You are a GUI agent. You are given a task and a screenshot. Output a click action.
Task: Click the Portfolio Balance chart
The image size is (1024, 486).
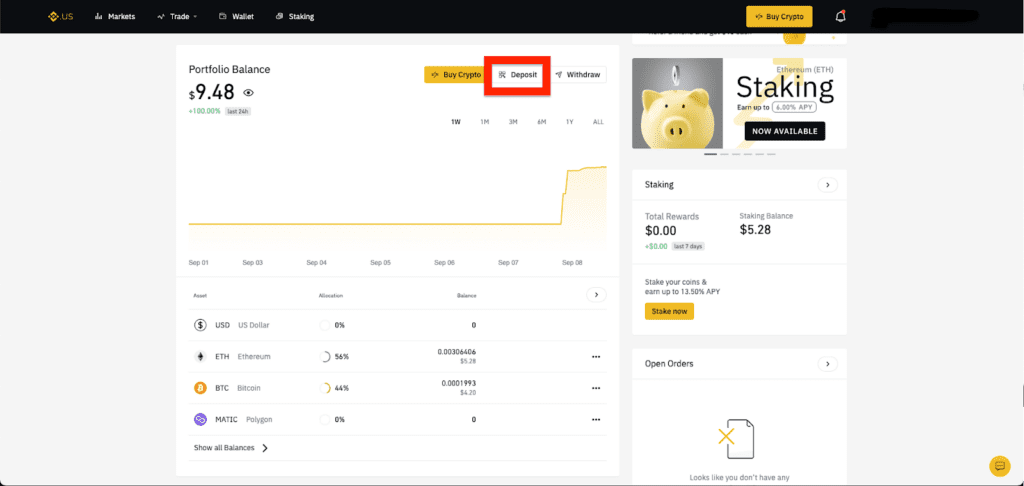397,206
